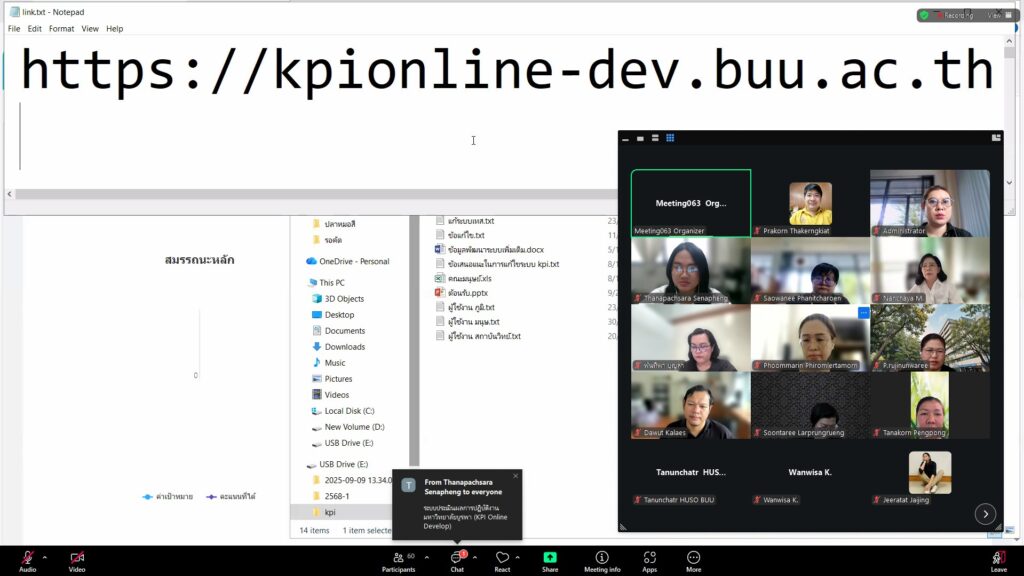This screenshot has width=1024, height=576.
Task: Dismiss the chat notification popup
Action: coord(516,476)
